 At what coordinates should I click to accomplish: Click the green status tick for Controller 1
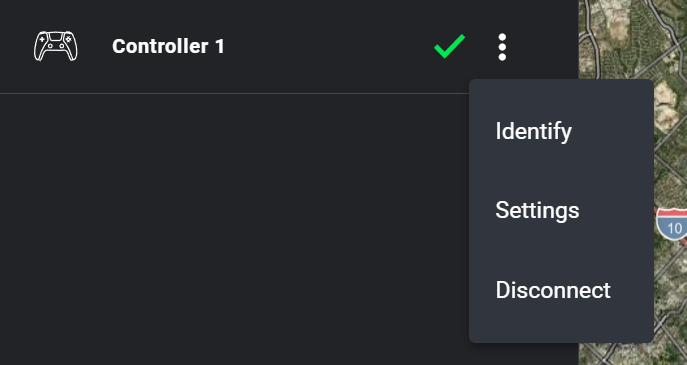(x=450, y=46)
